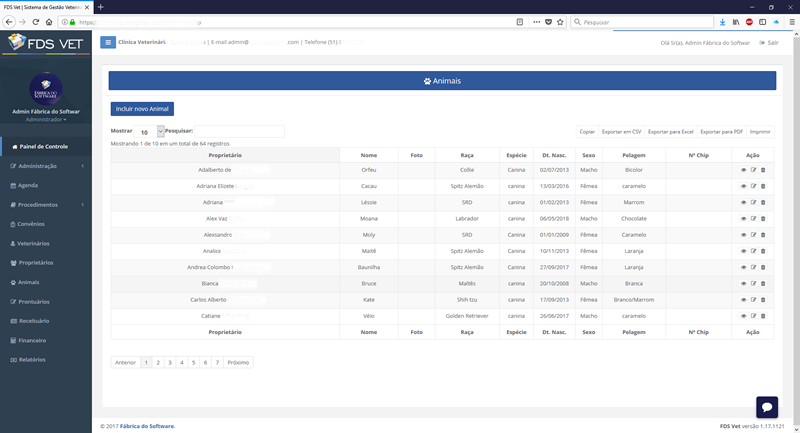Click Exportar para PDF button
800x433 pixels.
pyautogui.click(x=721, y=131)
